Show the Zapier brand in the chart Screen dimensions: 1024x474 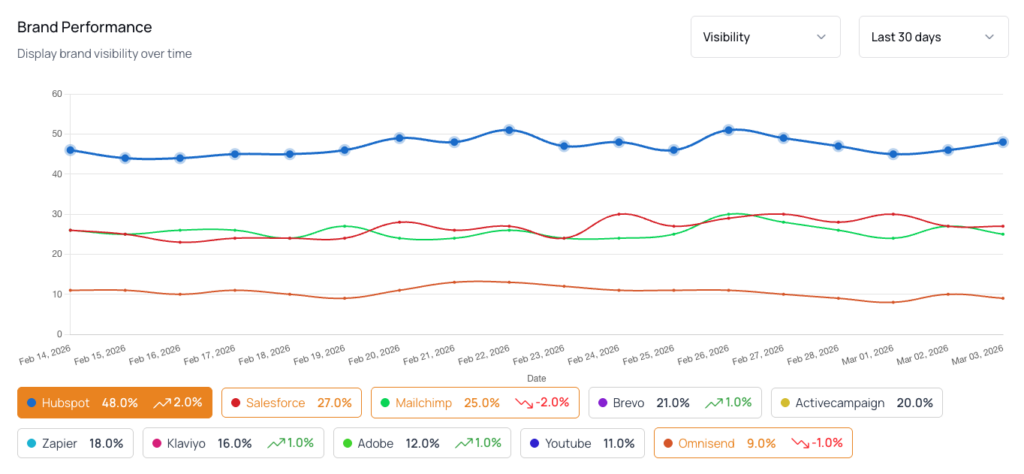(x=70, y=443)
